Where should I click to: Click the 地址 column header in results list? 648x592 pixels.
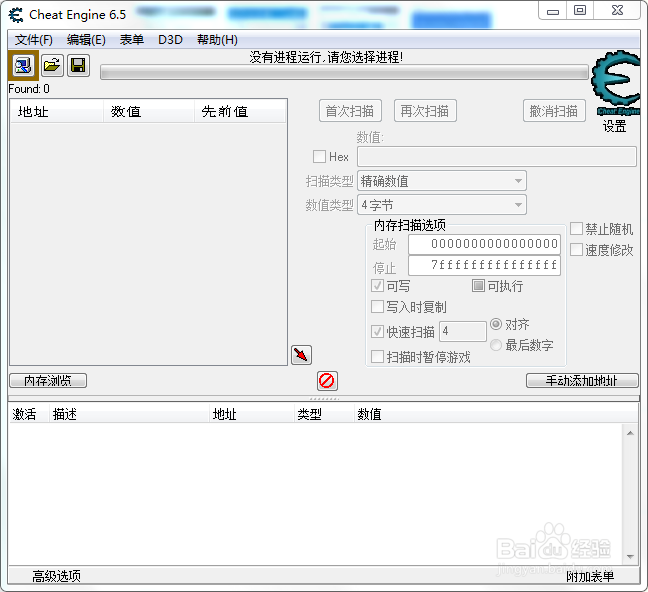pyautogui.click(x=57, y=112)
